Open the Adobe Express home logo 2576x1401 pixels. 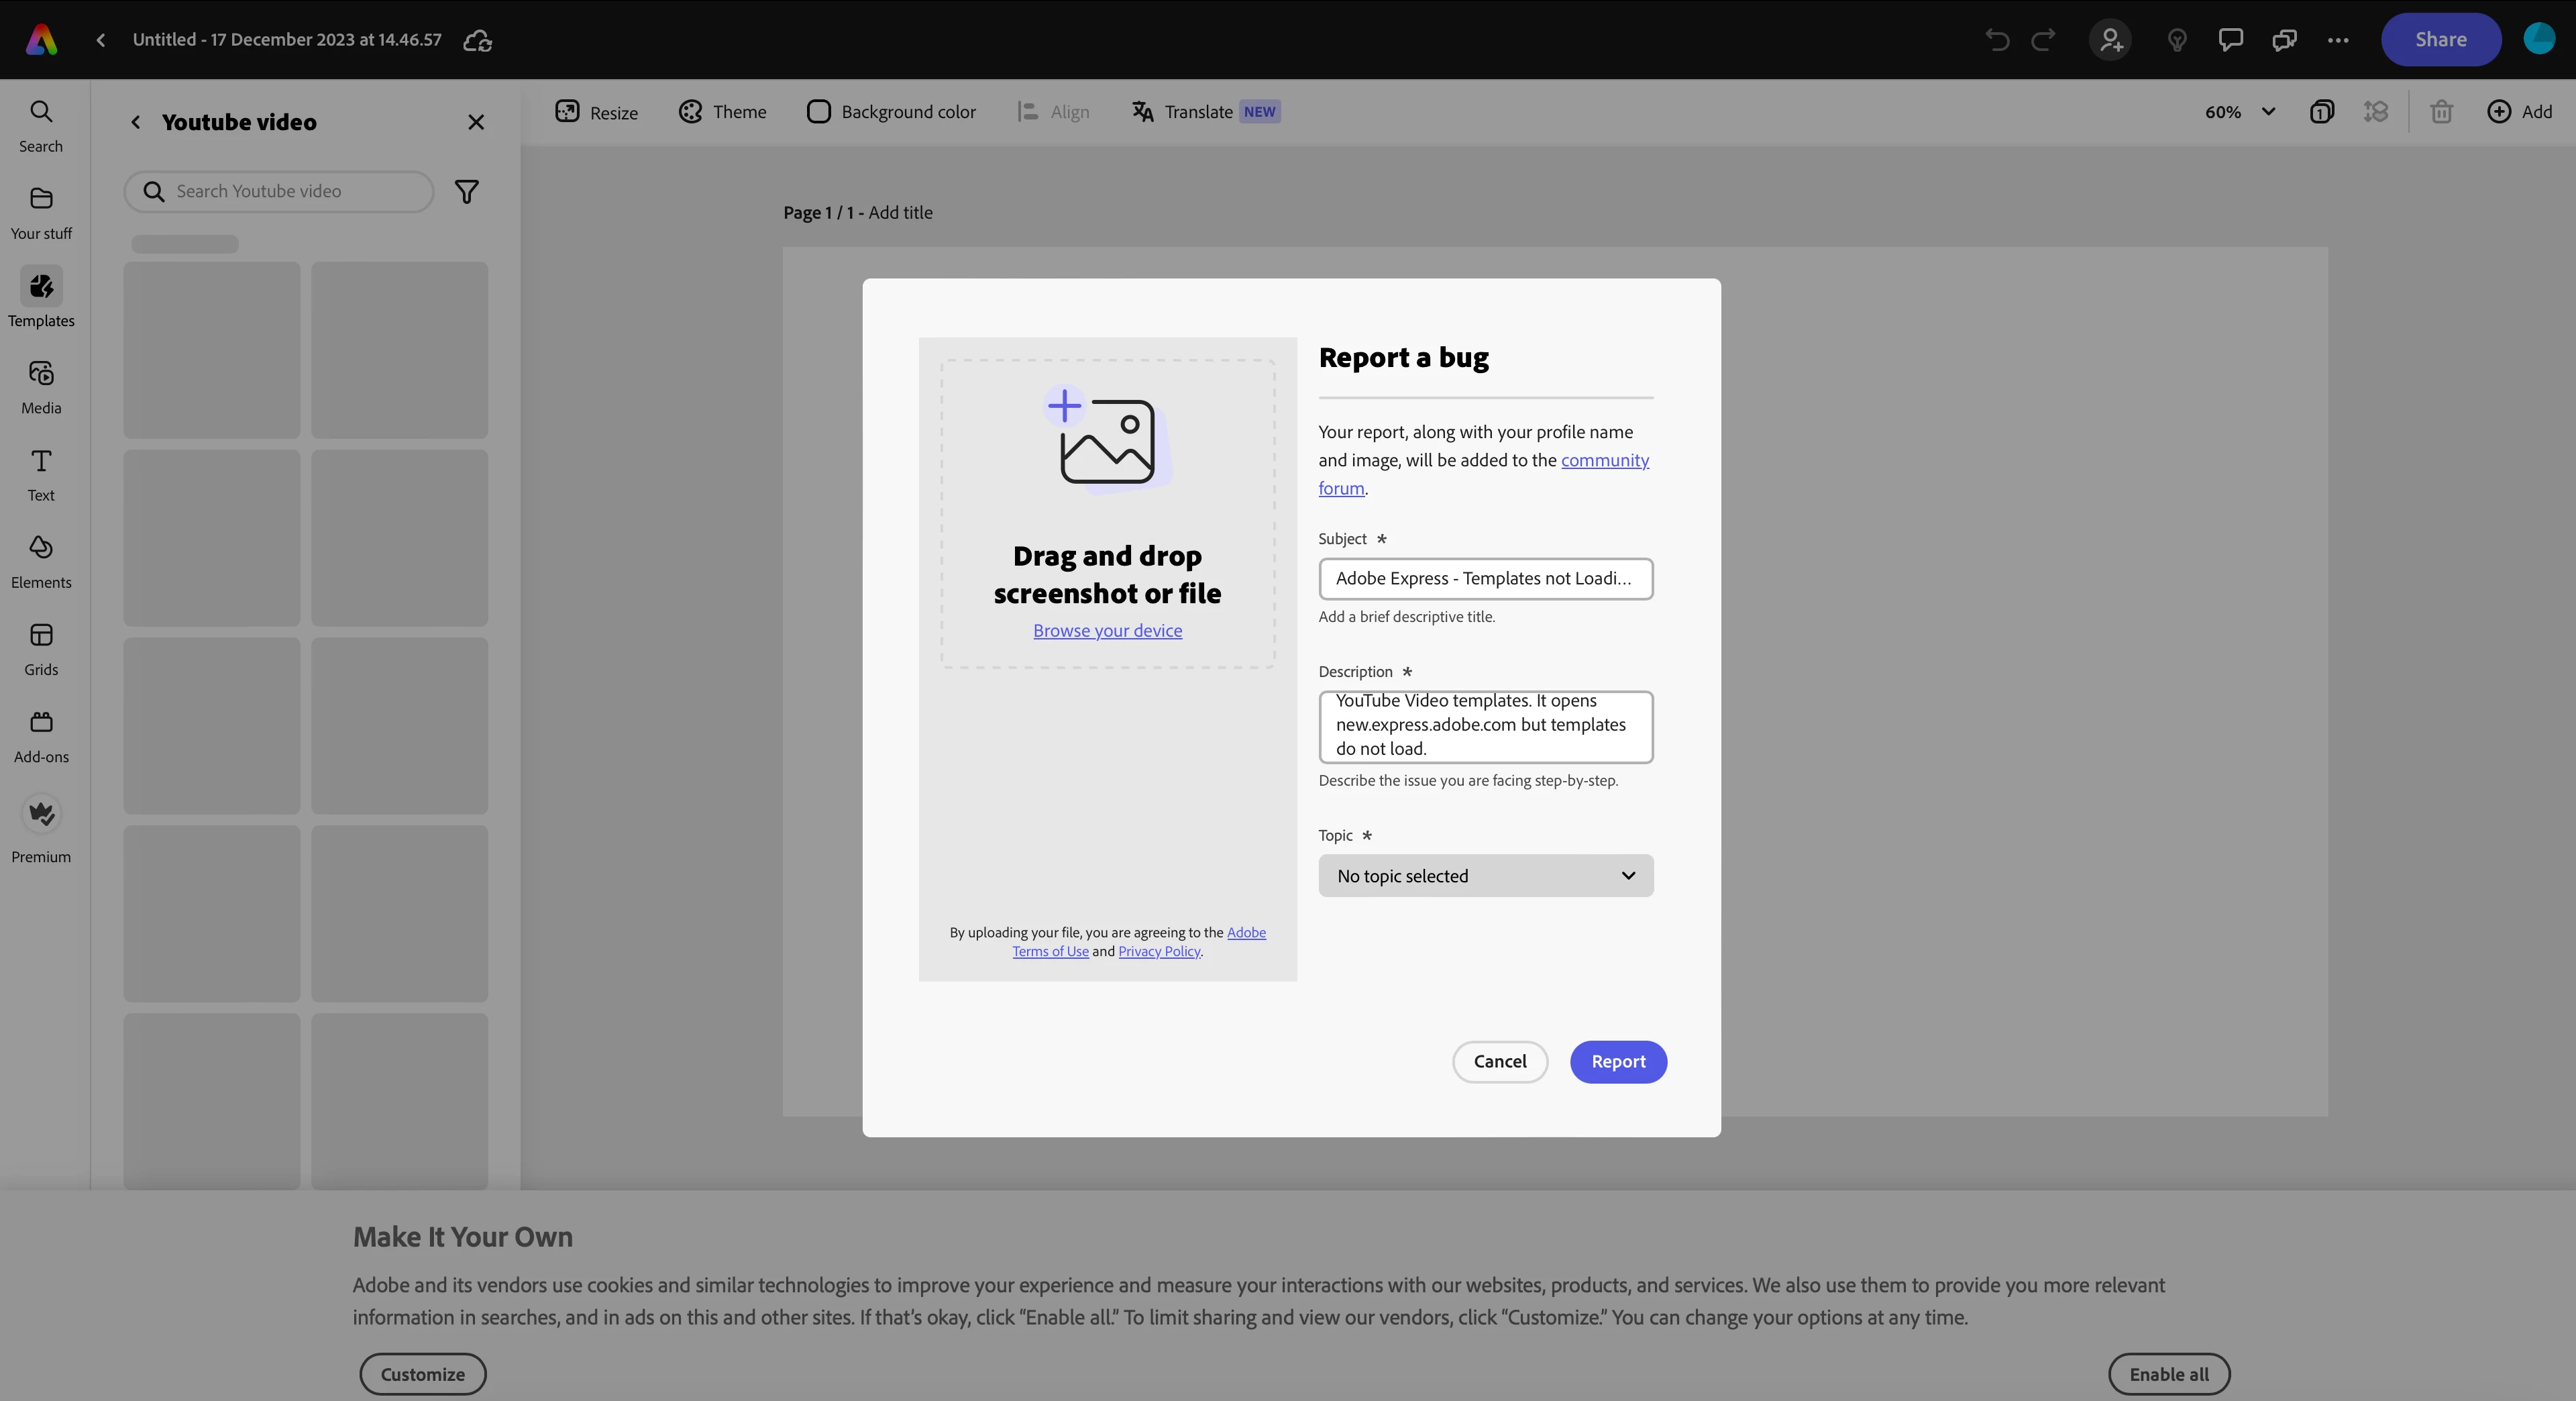(41, 40)
